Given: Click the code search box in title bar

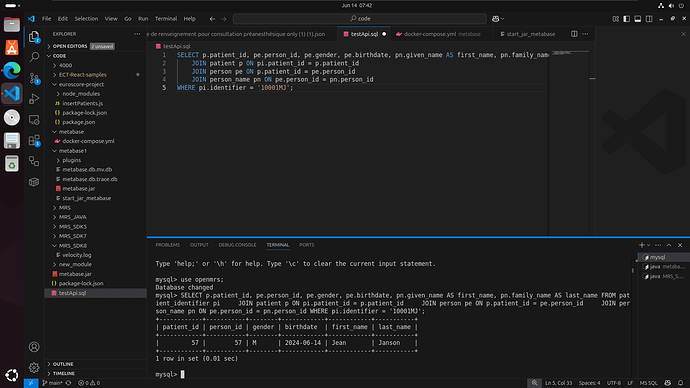Looking at the screenshot, I should point(360,19).
